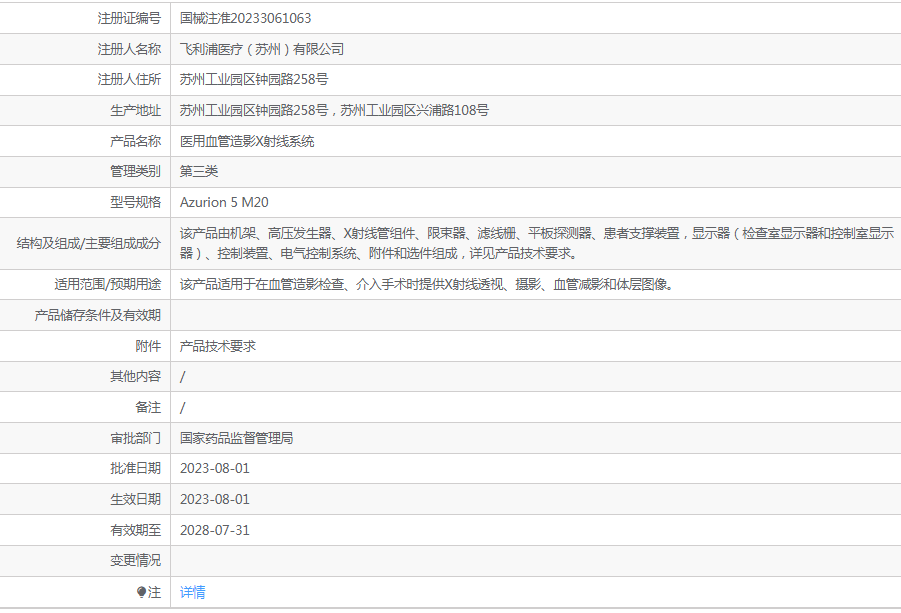Click approving department 国家药品监督管理局

point(237,438)
